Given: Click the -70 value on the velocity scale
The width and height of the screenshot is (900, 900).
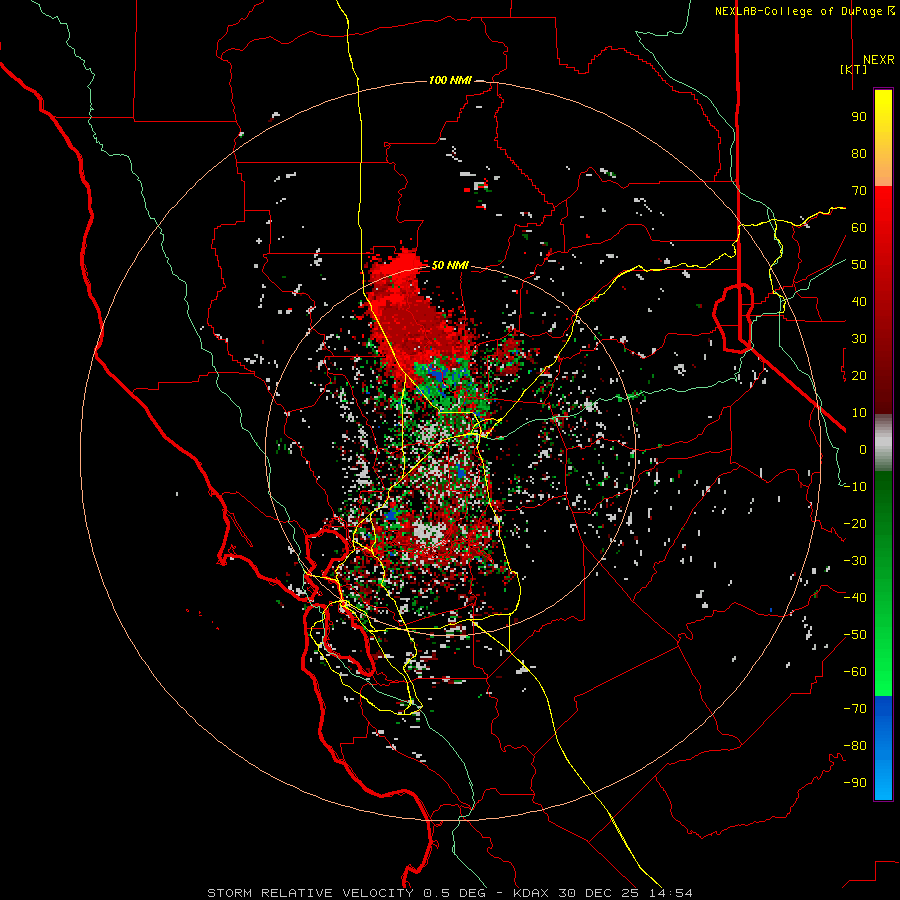Looking at the screenshot, I should pos(855,709).
